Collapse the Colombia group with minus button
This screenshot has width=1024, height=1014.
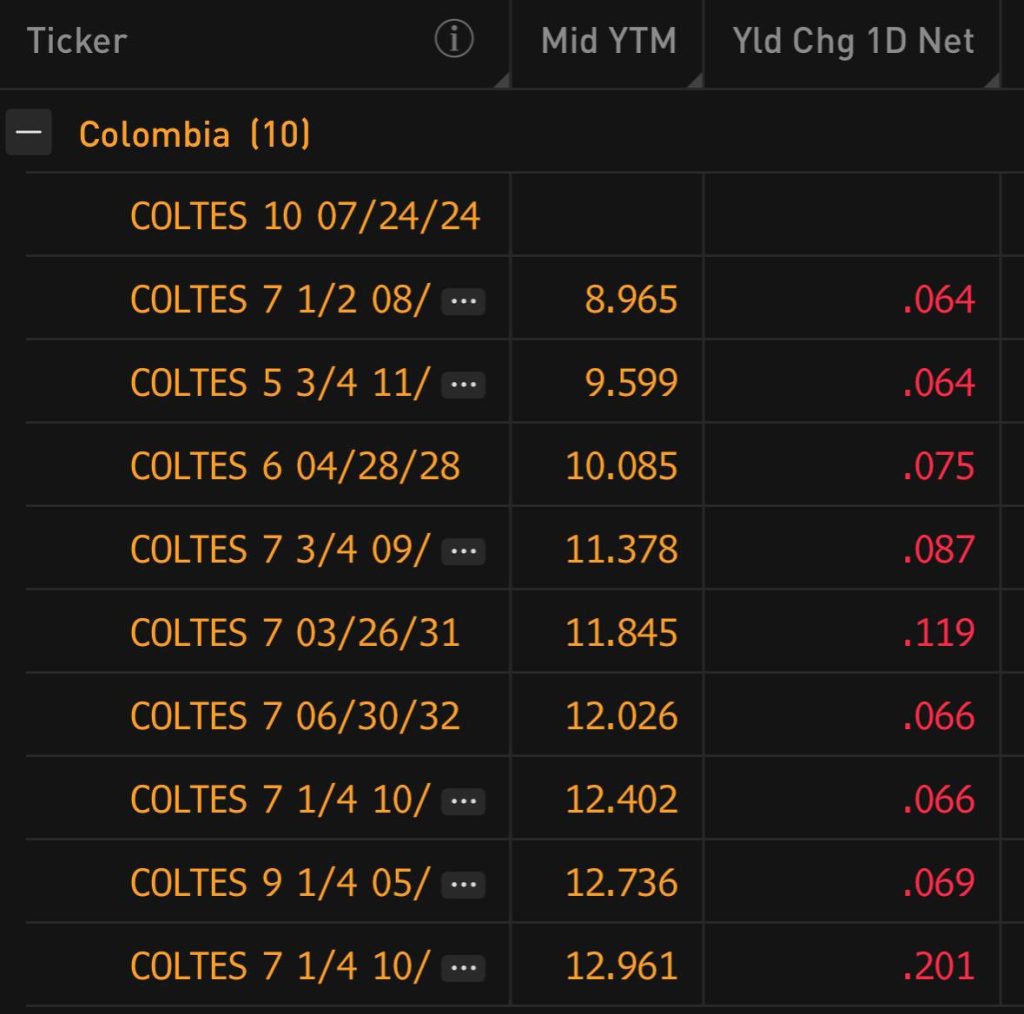coord(28,133)
